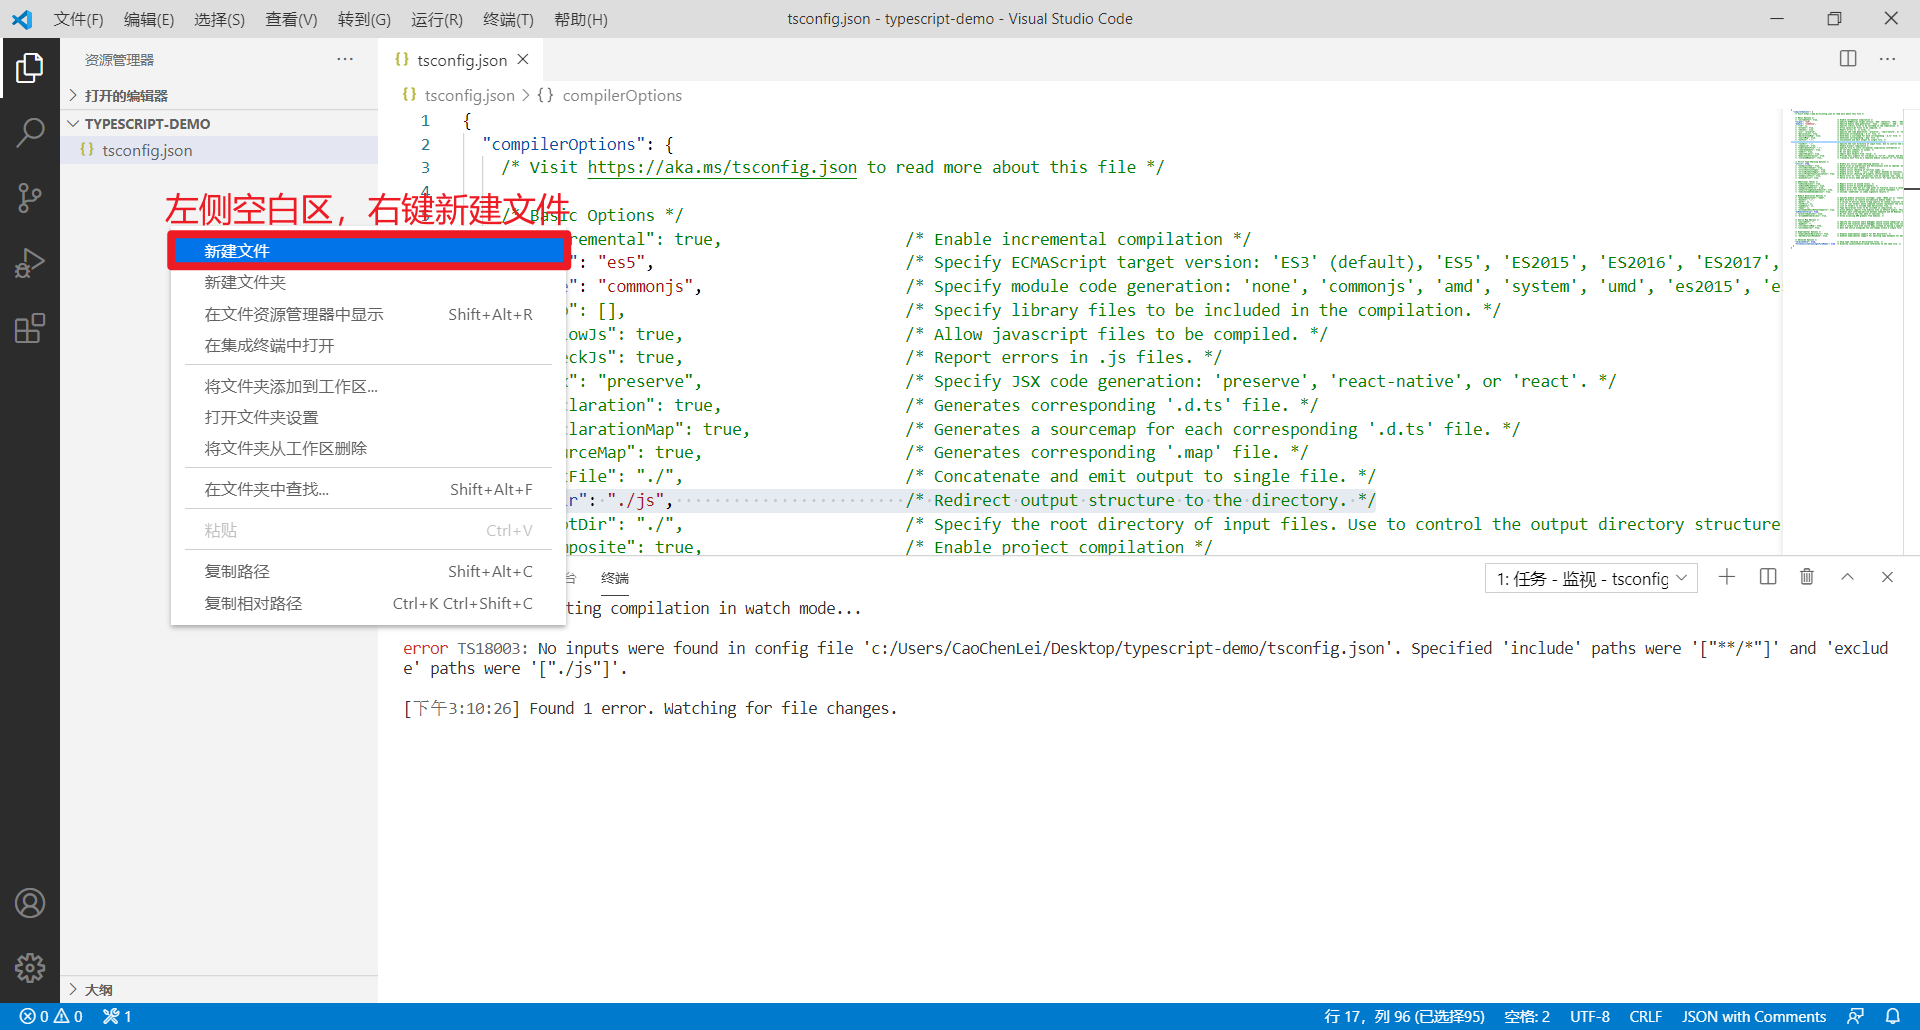1920x1030 pixels.
Task: Choose 在文件资源管理器中显示
Action: (x=368, y=314)
